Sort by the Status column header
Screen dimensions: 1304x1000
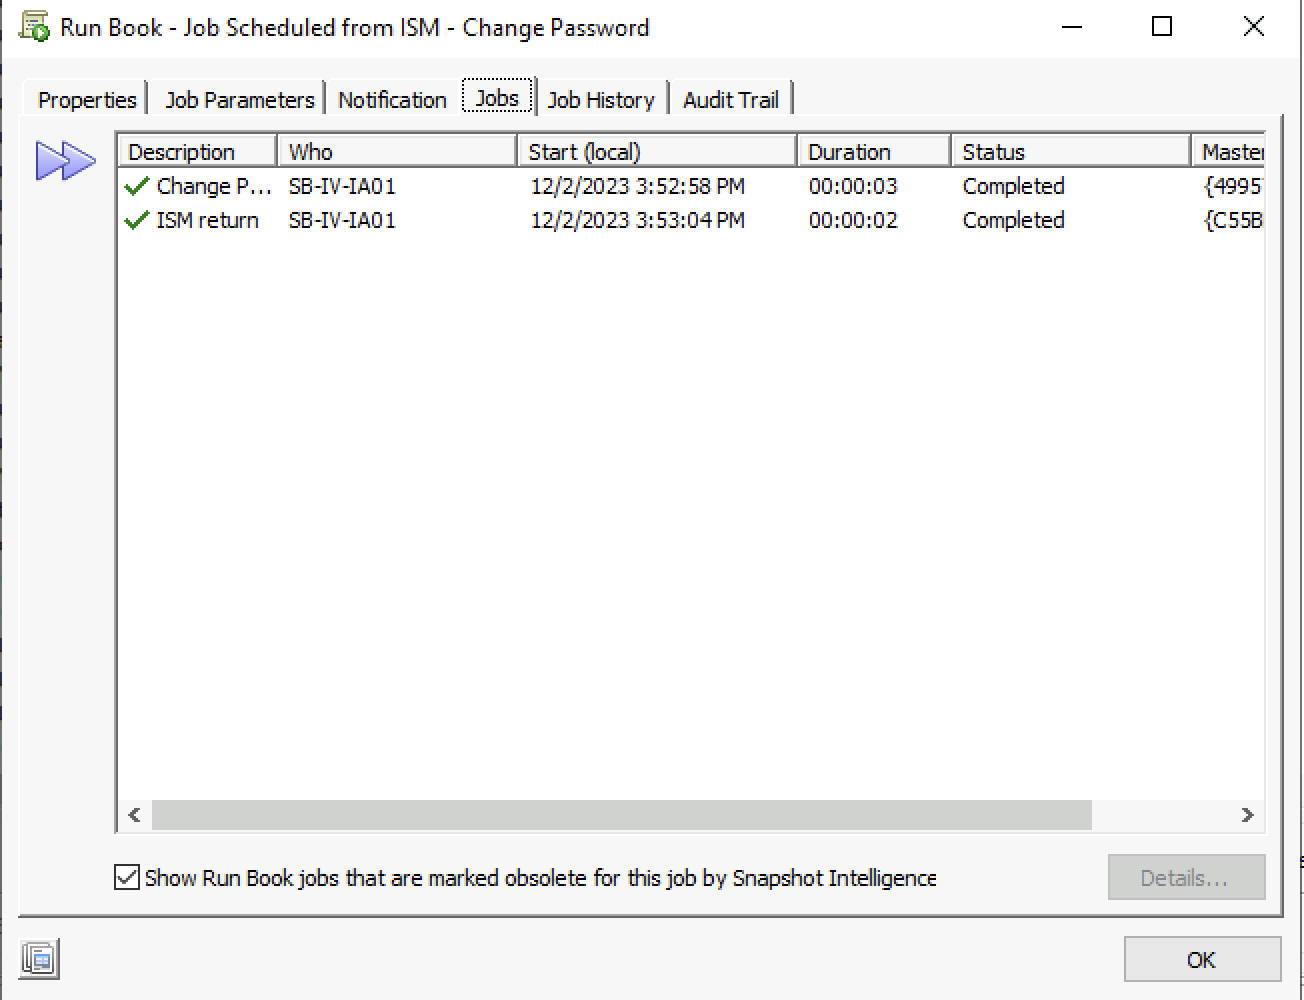click(x=1071, y=152)
